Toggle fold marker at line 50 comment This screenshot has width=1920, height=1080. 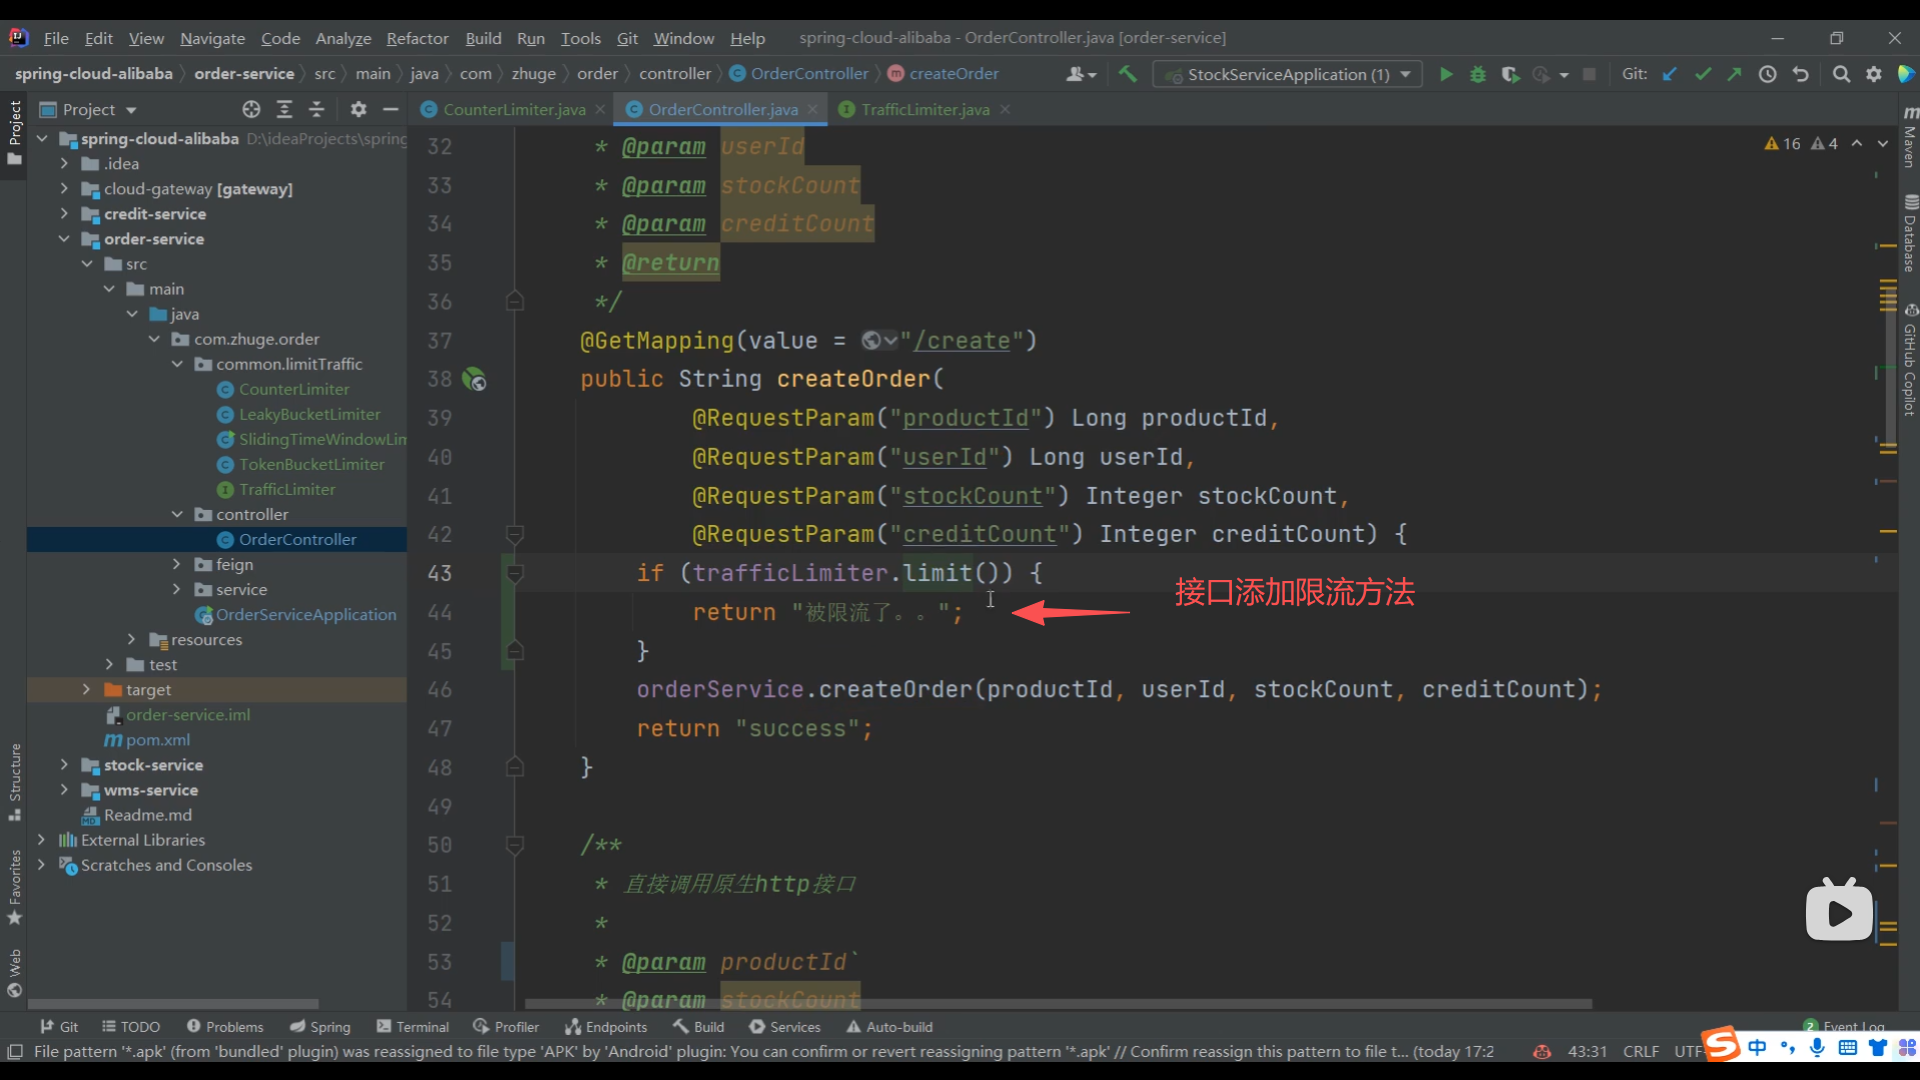point(515,845)
